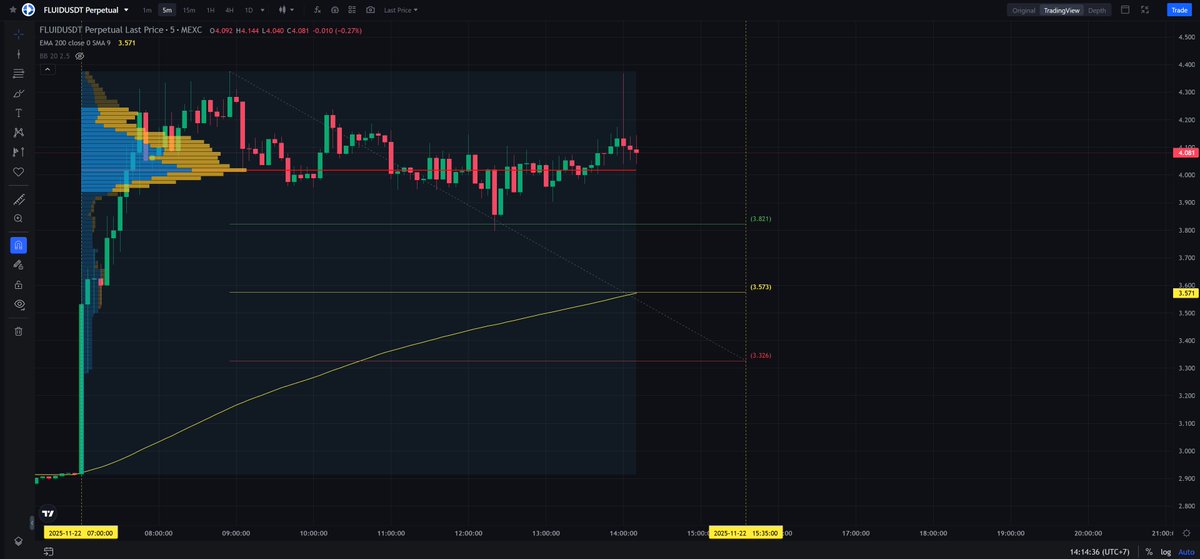Open the heart icons tool

(18, 172)
